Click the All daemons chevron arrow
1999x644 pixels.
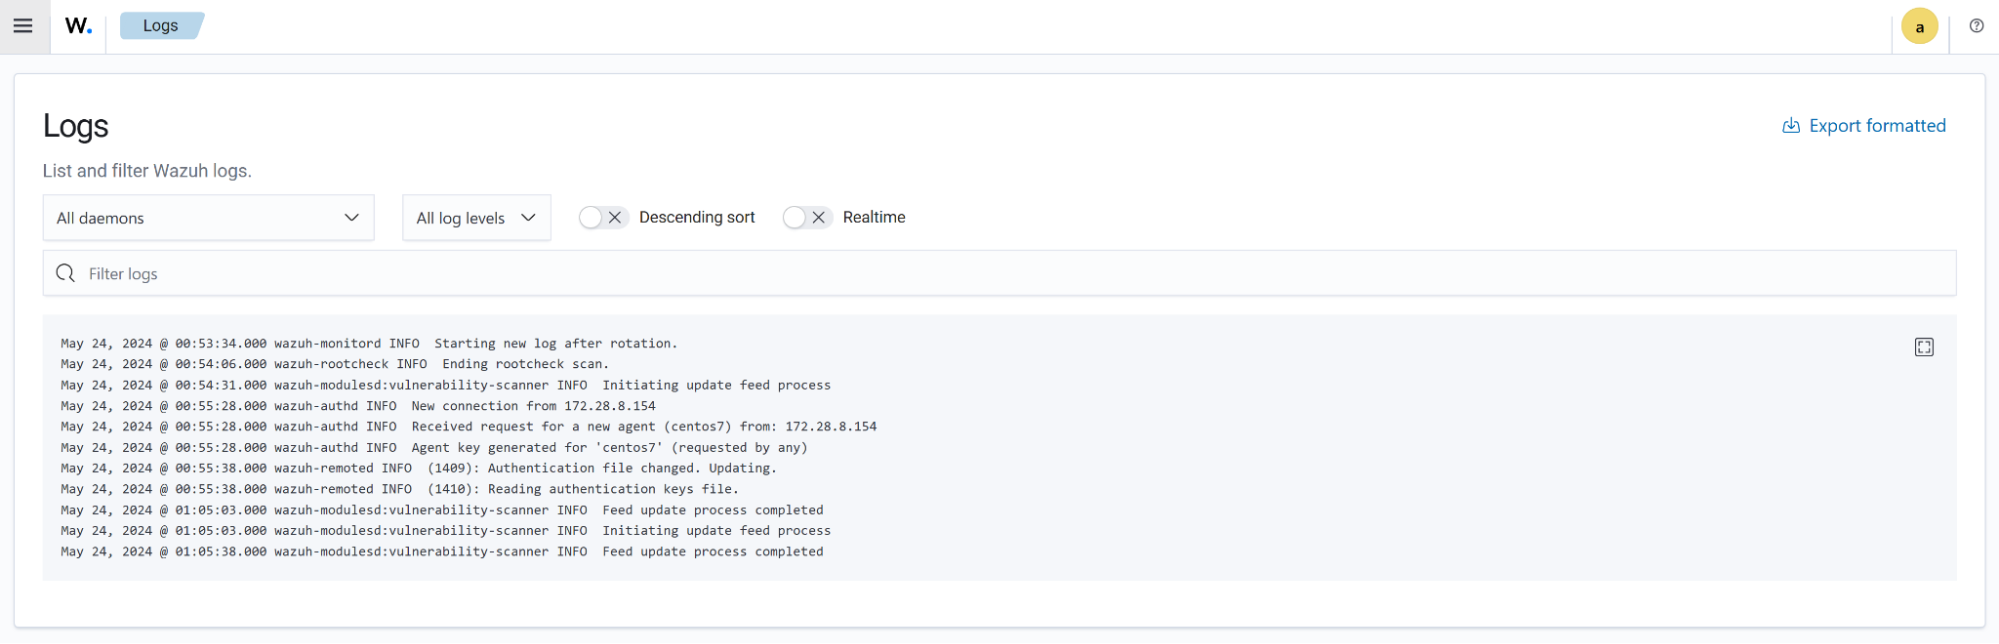pos(351,218)
